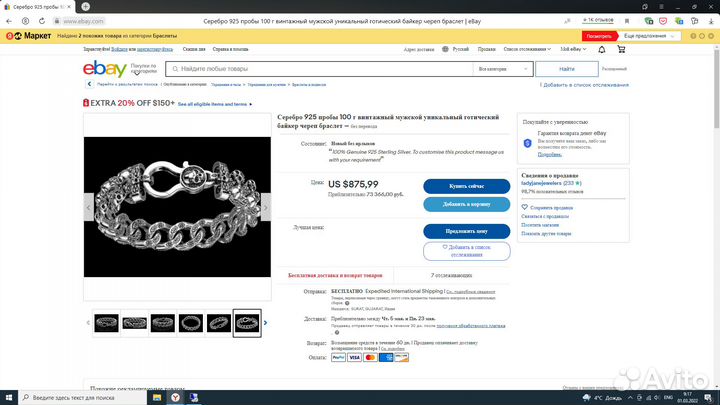Add item via 'Добавить в список отслеживания'

tap(466, 251)
